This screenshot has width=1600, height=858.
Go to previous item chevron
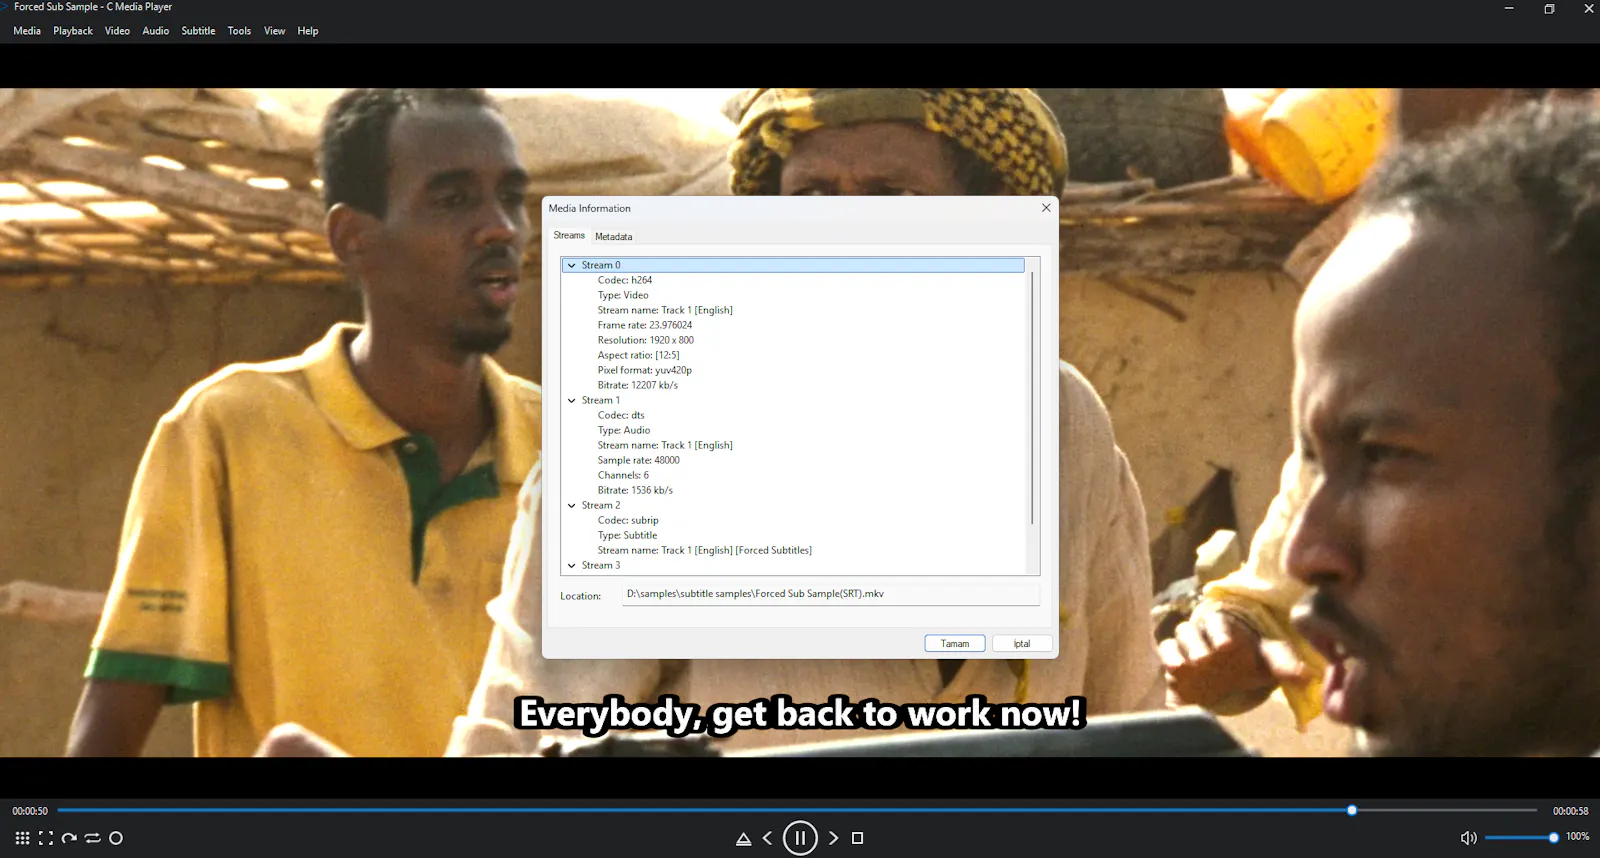(x=767, y=838)
